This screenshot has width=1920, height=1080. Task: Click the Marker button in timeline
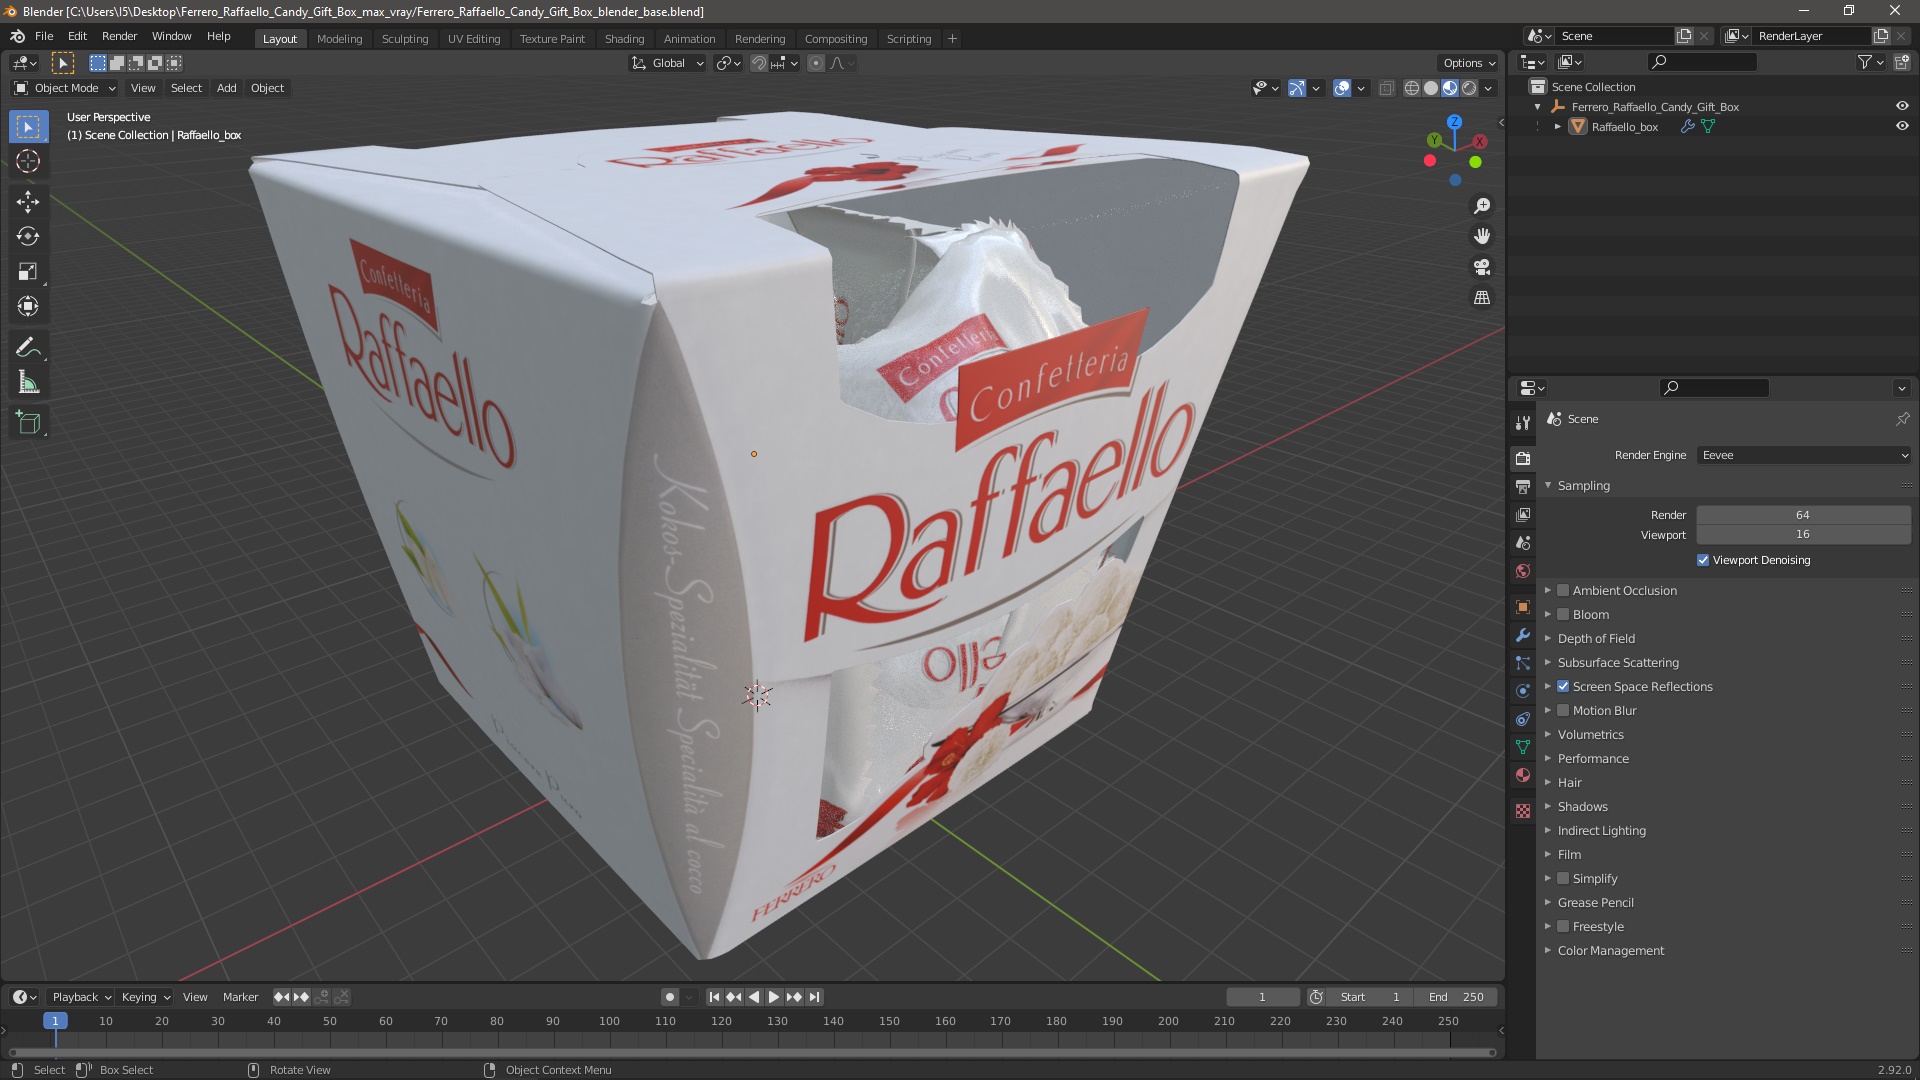point(240,997)
